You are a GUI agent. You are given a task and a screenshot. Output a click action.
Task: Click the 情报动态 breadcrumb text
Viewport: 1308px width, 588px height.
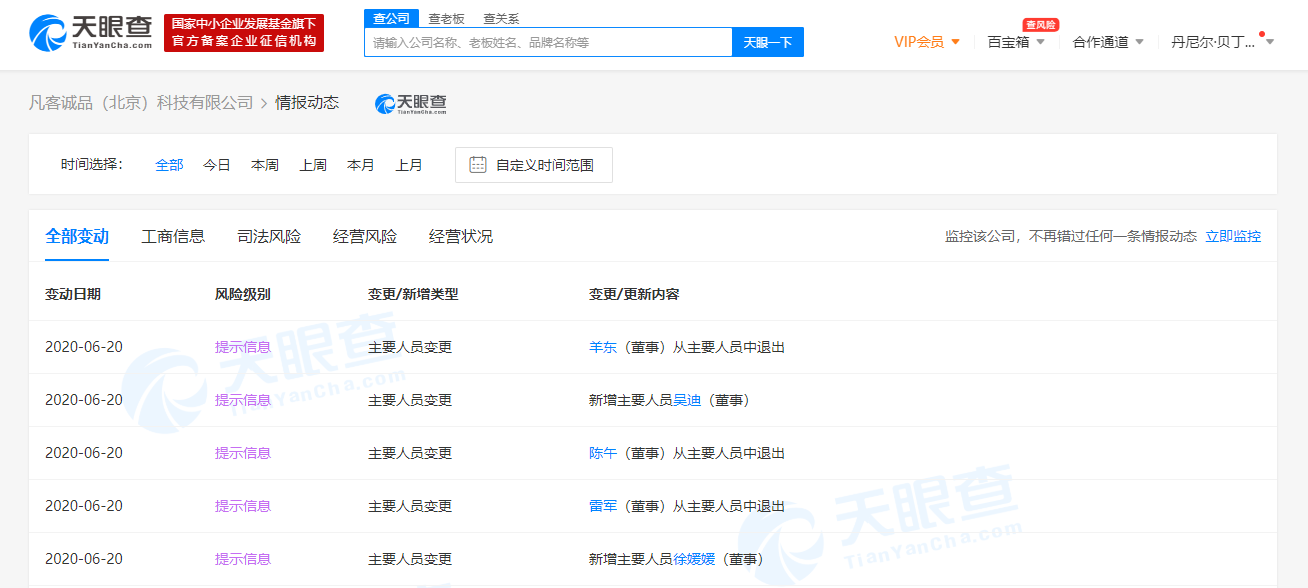coord(307,103)
